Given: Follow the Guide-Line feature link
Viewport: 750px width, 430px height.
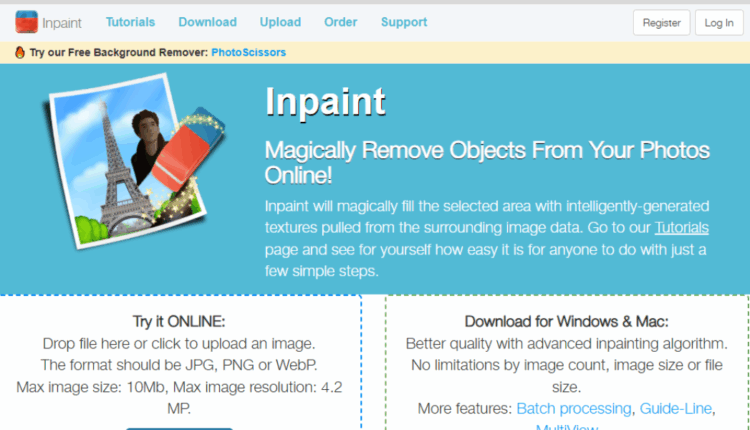Looking at the screenshot, I should point(676,408).
